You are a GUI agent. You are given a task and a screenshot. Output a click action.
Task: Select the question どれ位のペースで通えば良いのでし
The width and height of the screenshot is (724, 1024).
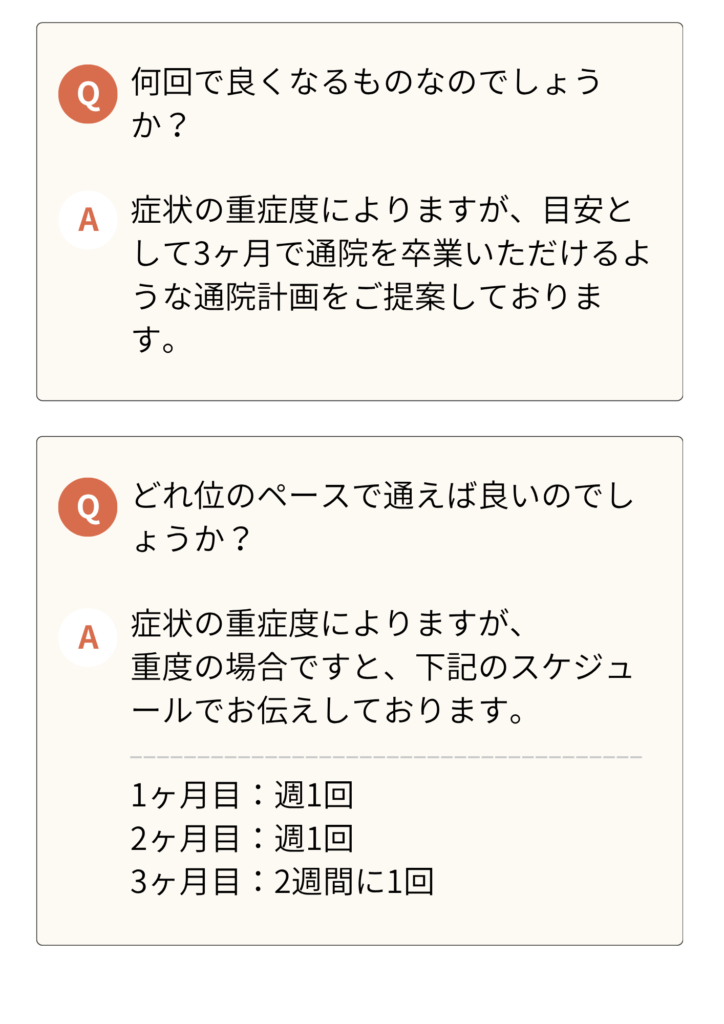382,497
